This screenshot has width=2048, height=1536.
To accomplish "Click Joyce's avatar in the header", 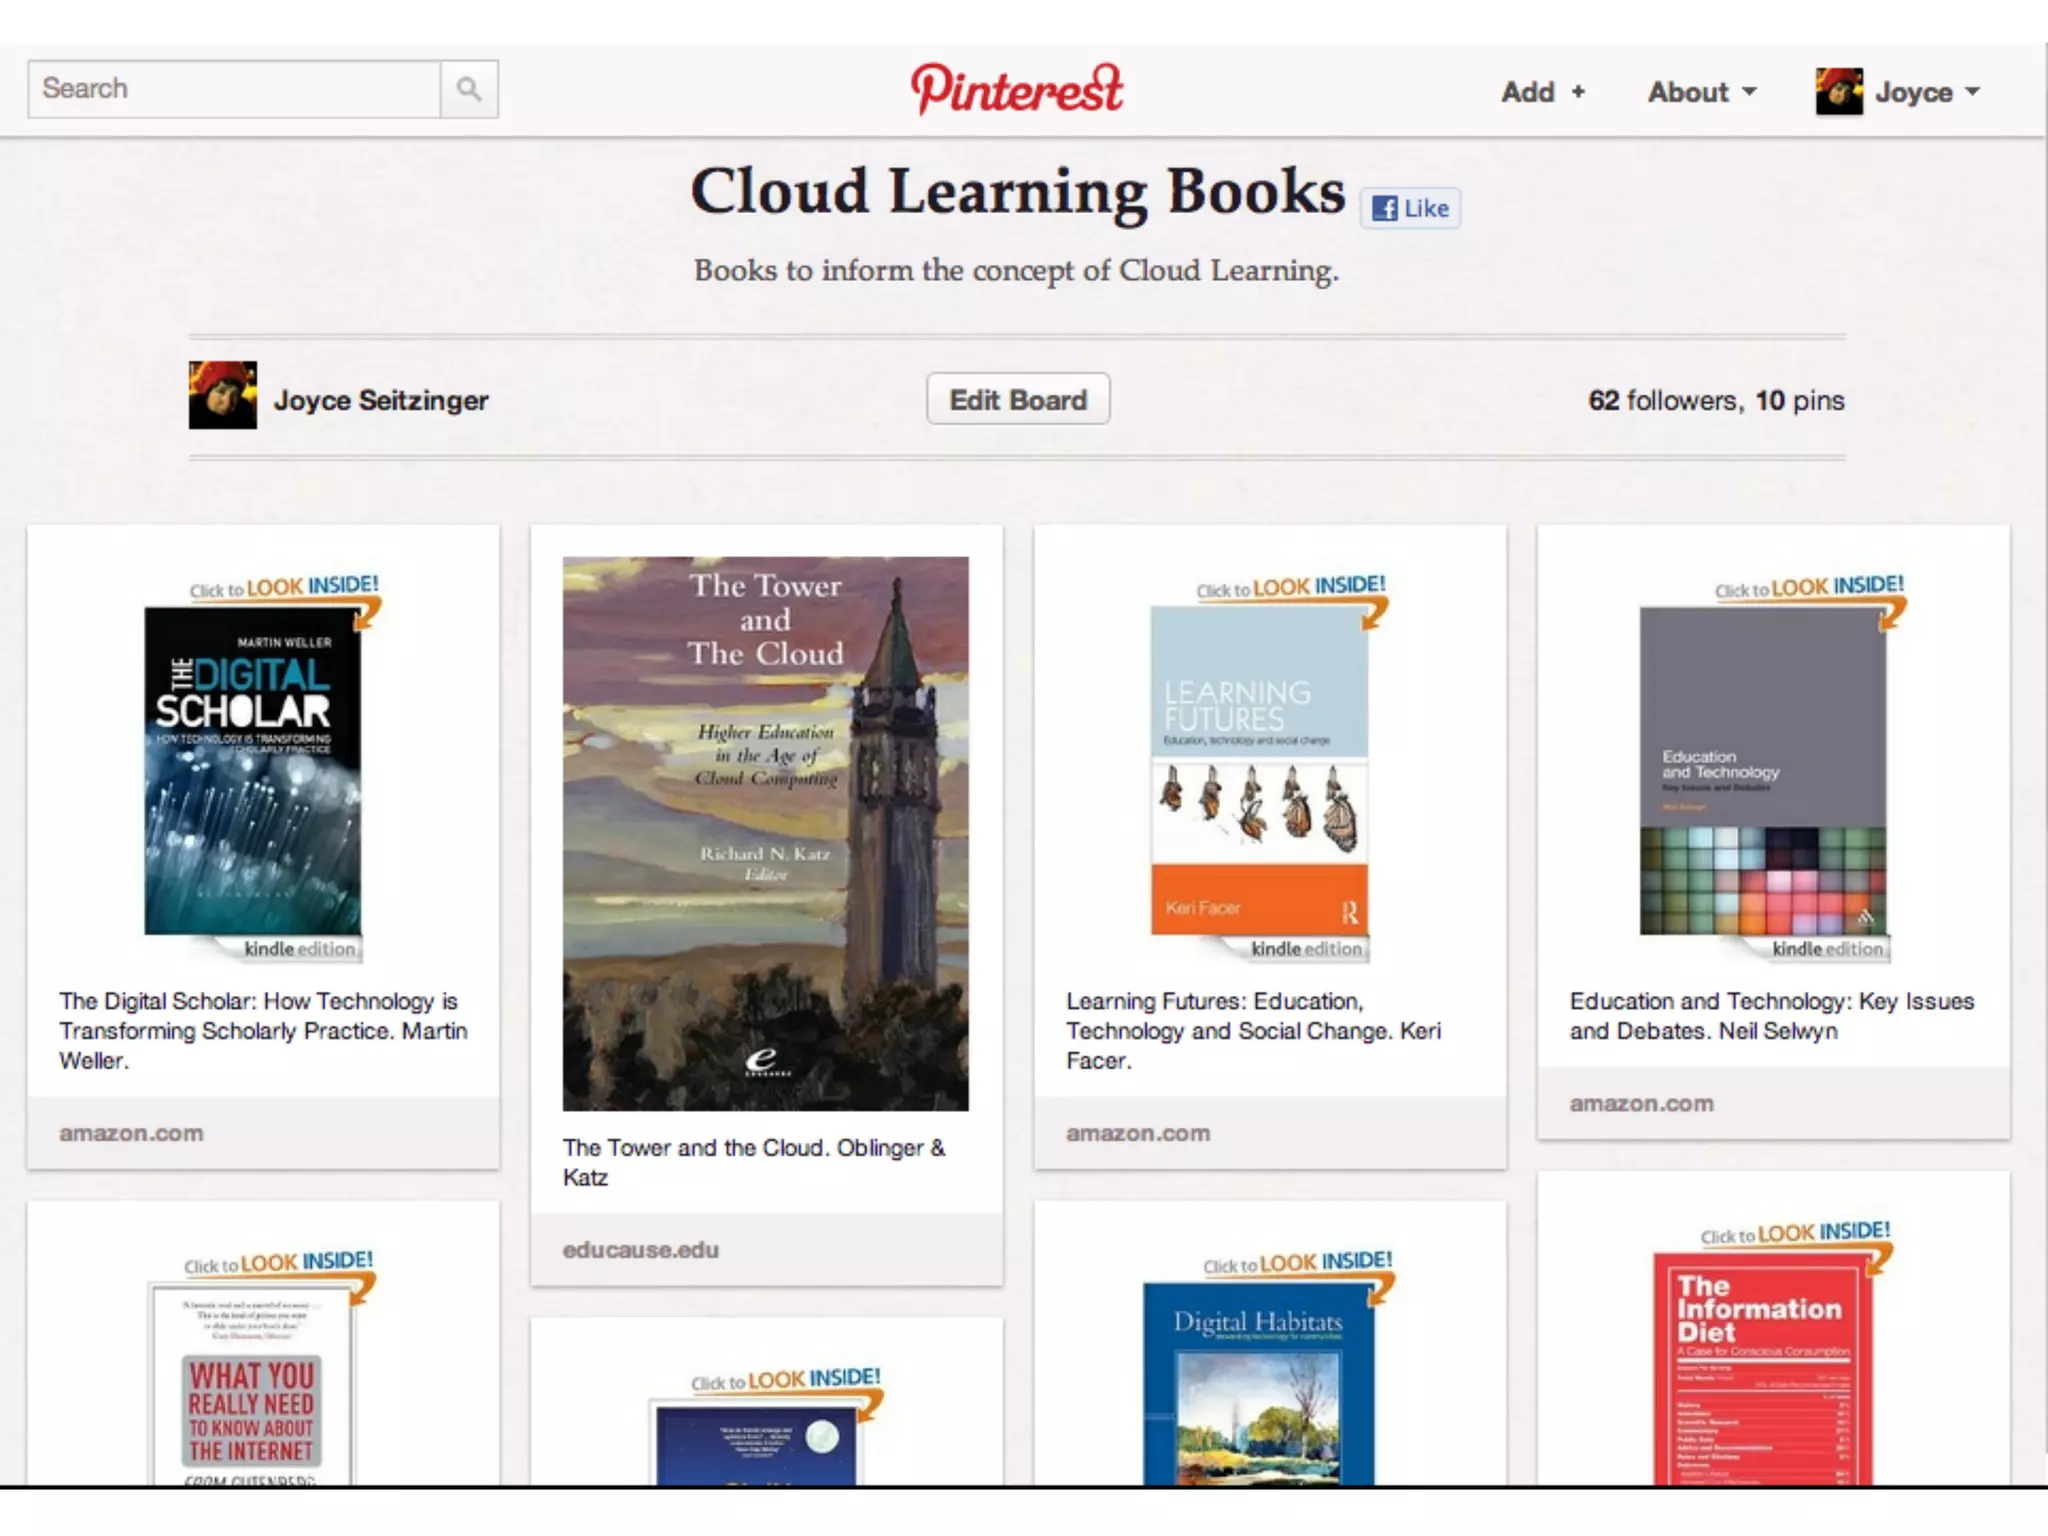I will [x=1838, y=92].
